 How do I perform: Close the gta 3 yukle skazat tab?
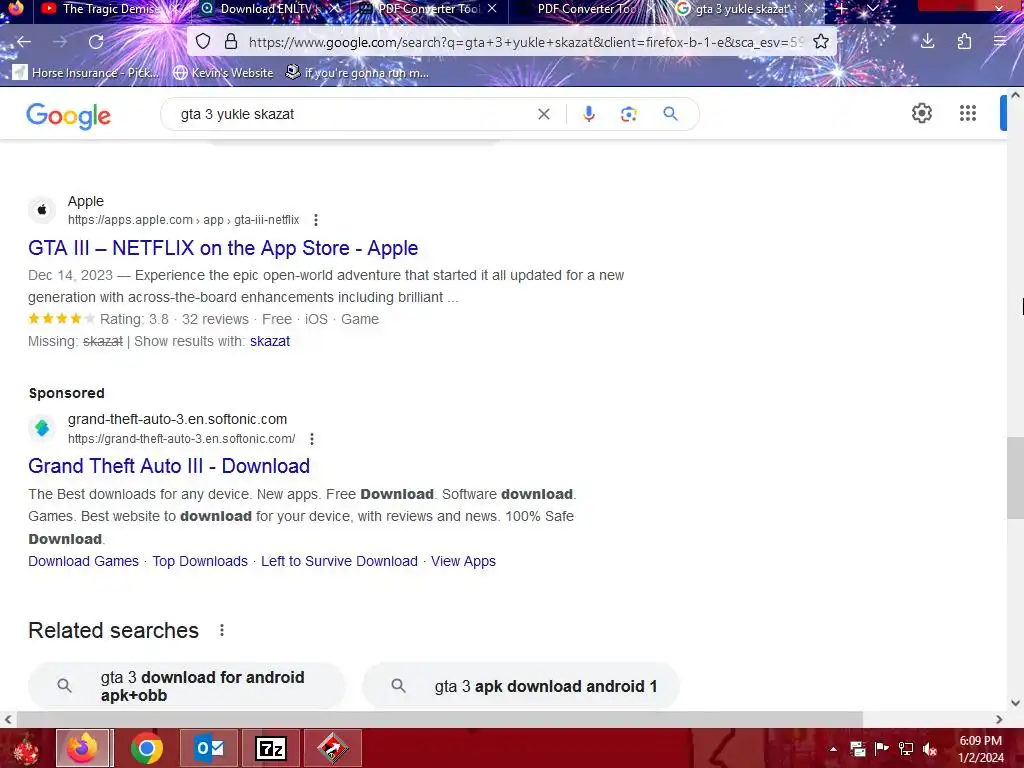tap(808, 8)
